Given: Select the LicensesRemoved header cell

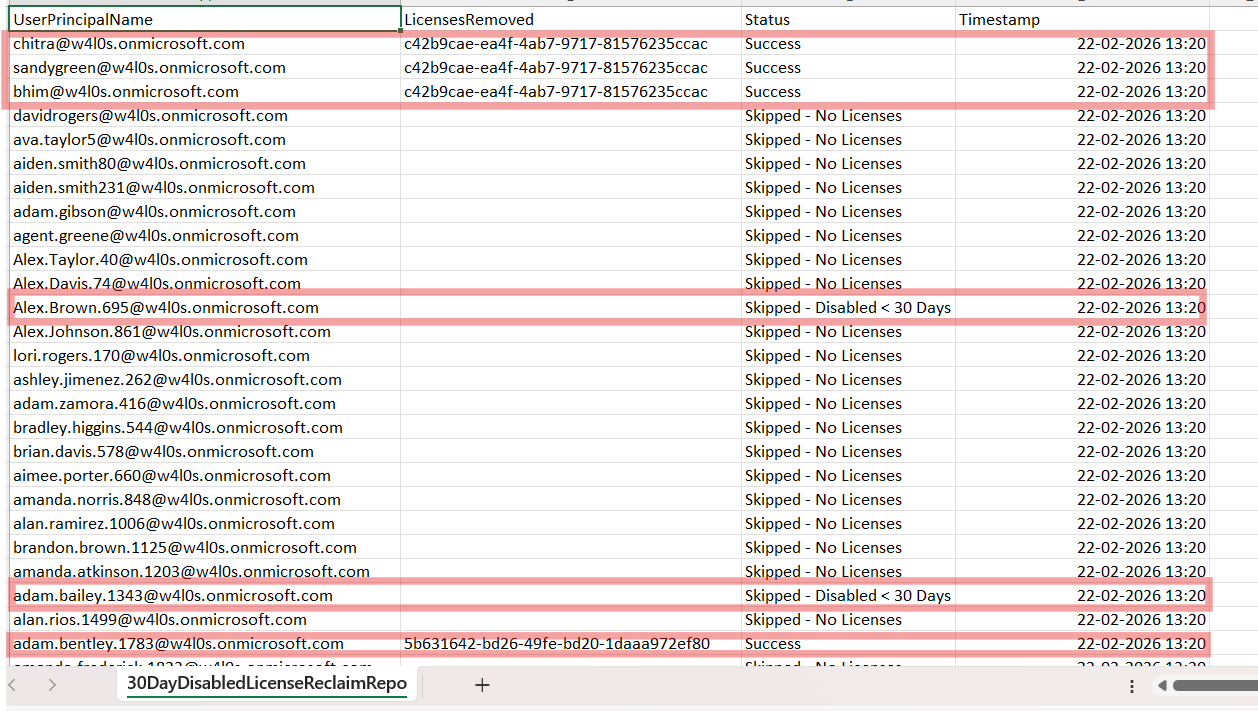Looking at the screenshot, I should coord(570,20).
